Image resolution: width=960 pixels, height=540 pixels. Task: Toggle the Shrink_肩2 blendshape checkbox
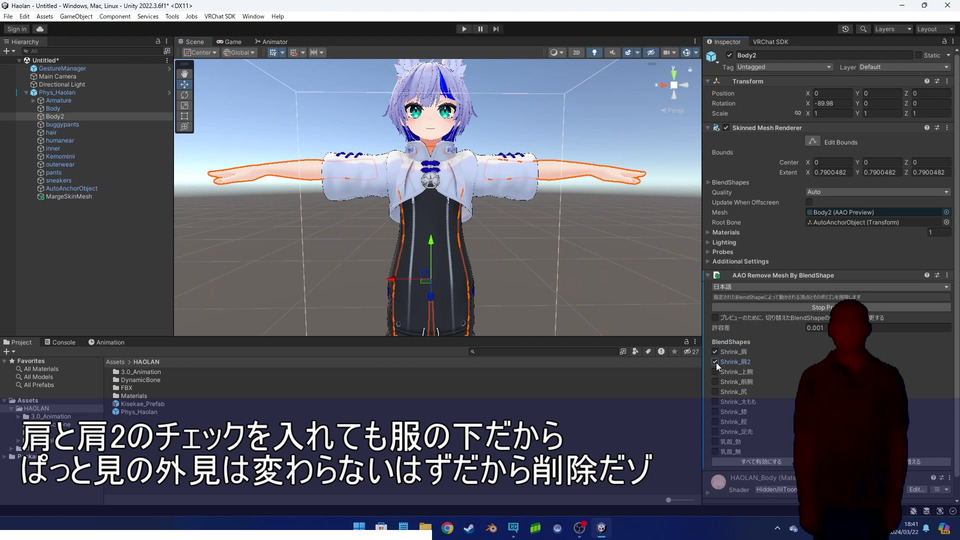point(715,362)
